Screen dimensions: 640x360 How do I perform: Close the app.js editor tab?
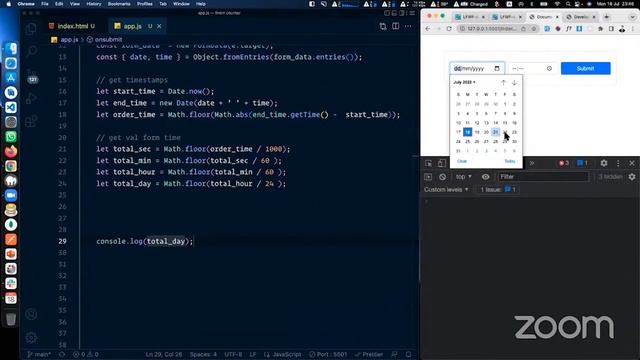tap(159, 26)
